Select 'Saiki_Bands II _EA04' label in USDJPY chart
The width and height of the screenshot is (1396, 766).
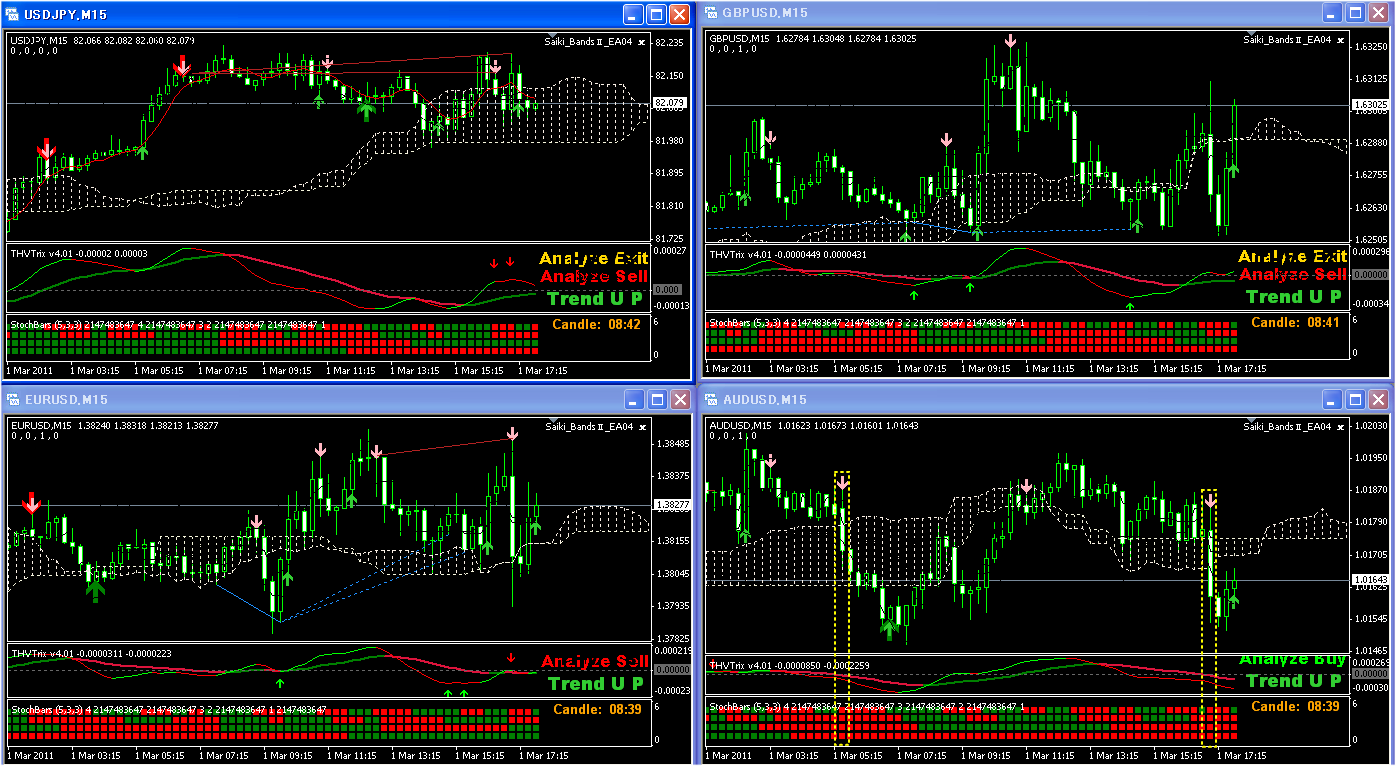[588, 40]
